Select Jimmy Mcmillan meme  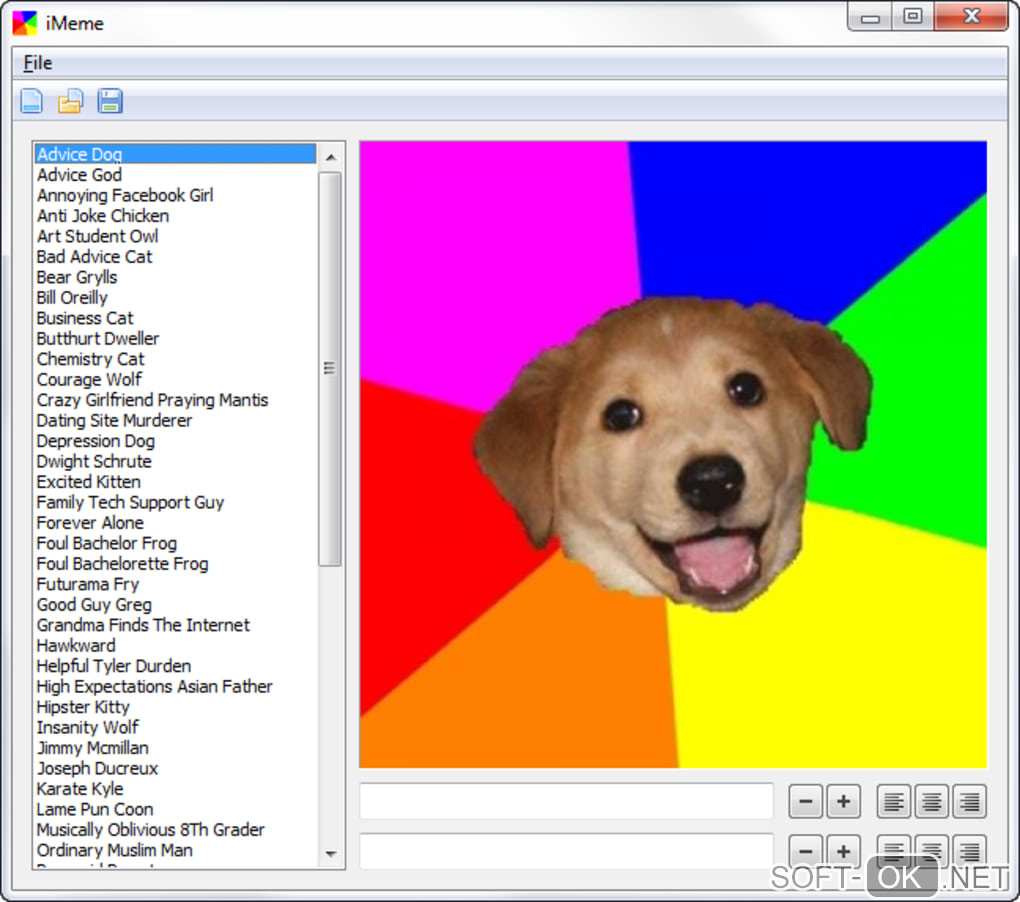(175, 749)
